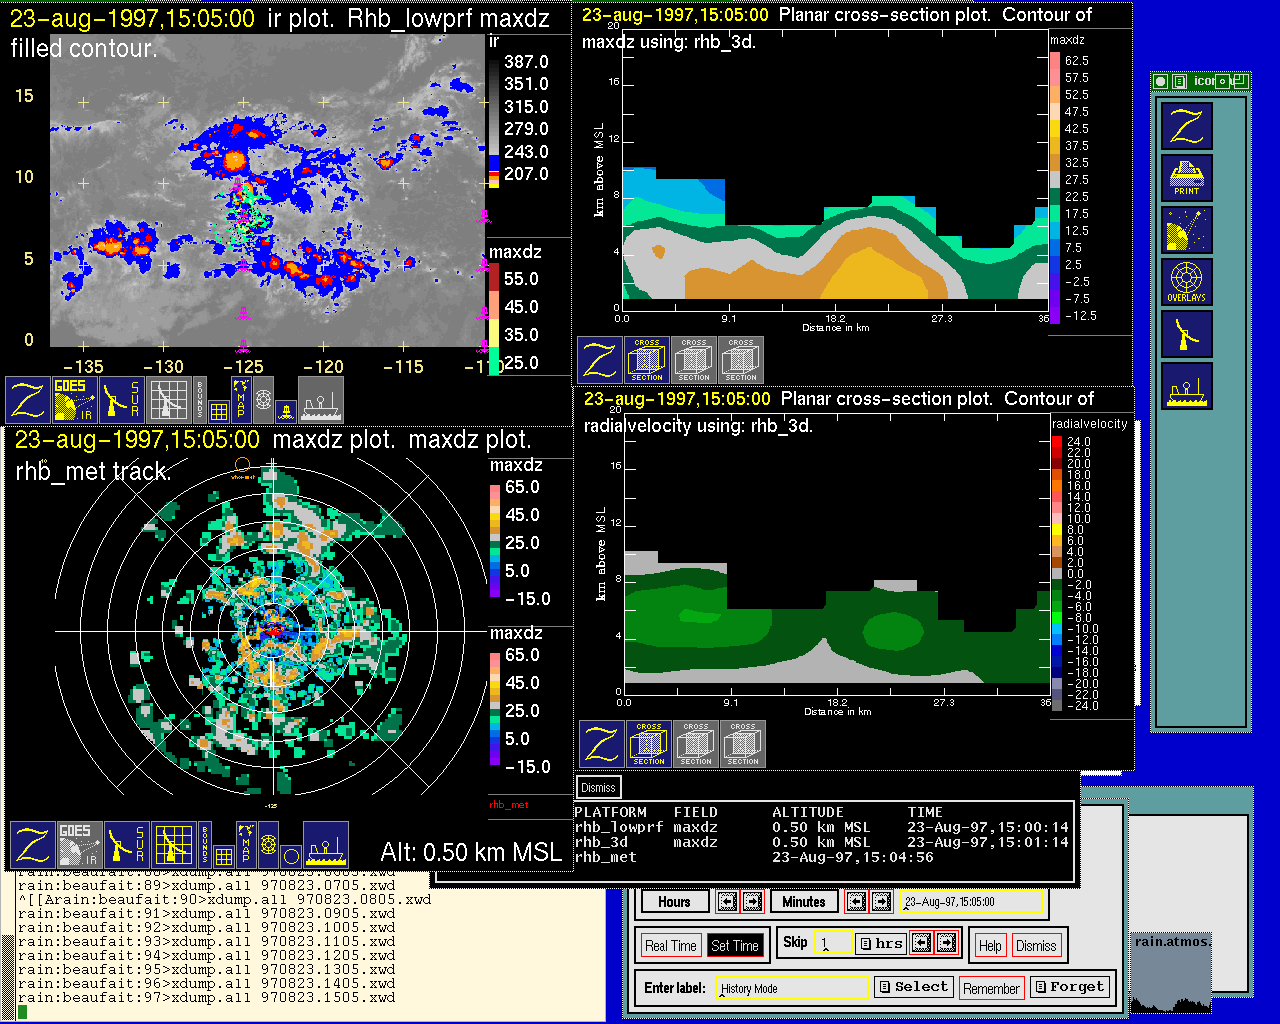This screenshot has width=1280, height=1024.
Task: Open the hrs skip unit dropdown
Action: pyautogui.click(x=880, y=943)
